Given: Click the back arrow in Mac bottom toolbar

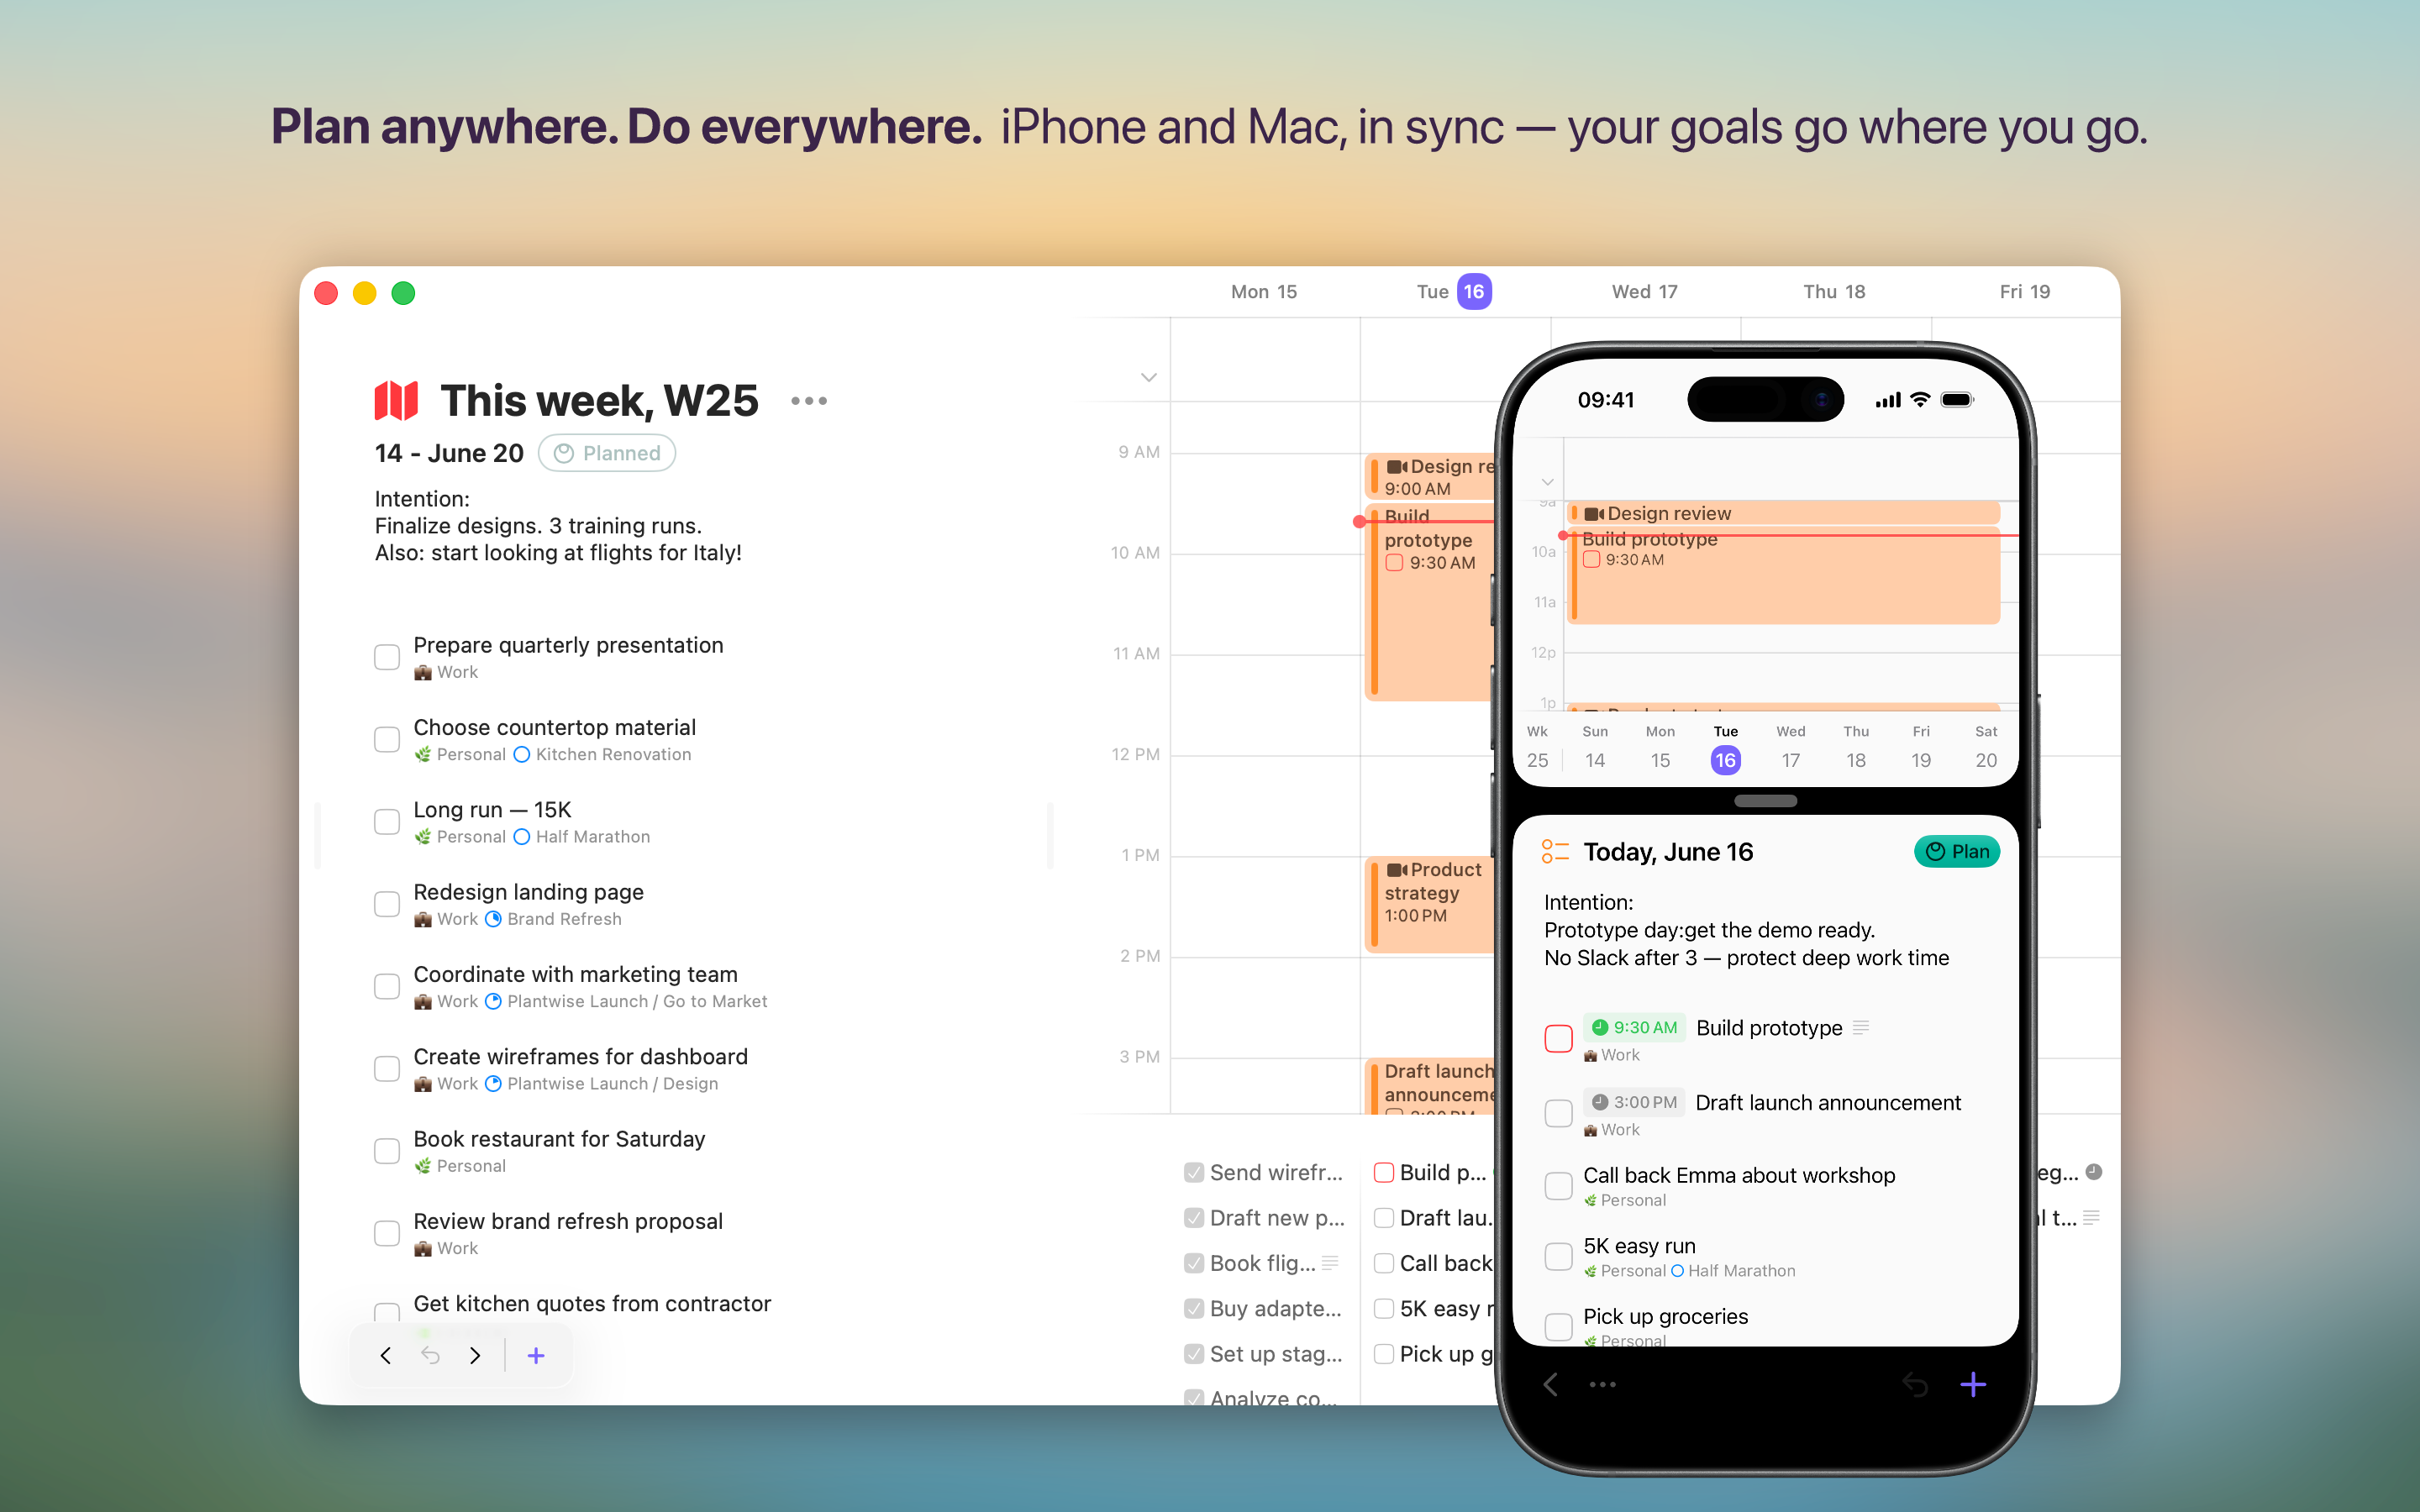Looking at the screenshot, I should [386, 1355].
